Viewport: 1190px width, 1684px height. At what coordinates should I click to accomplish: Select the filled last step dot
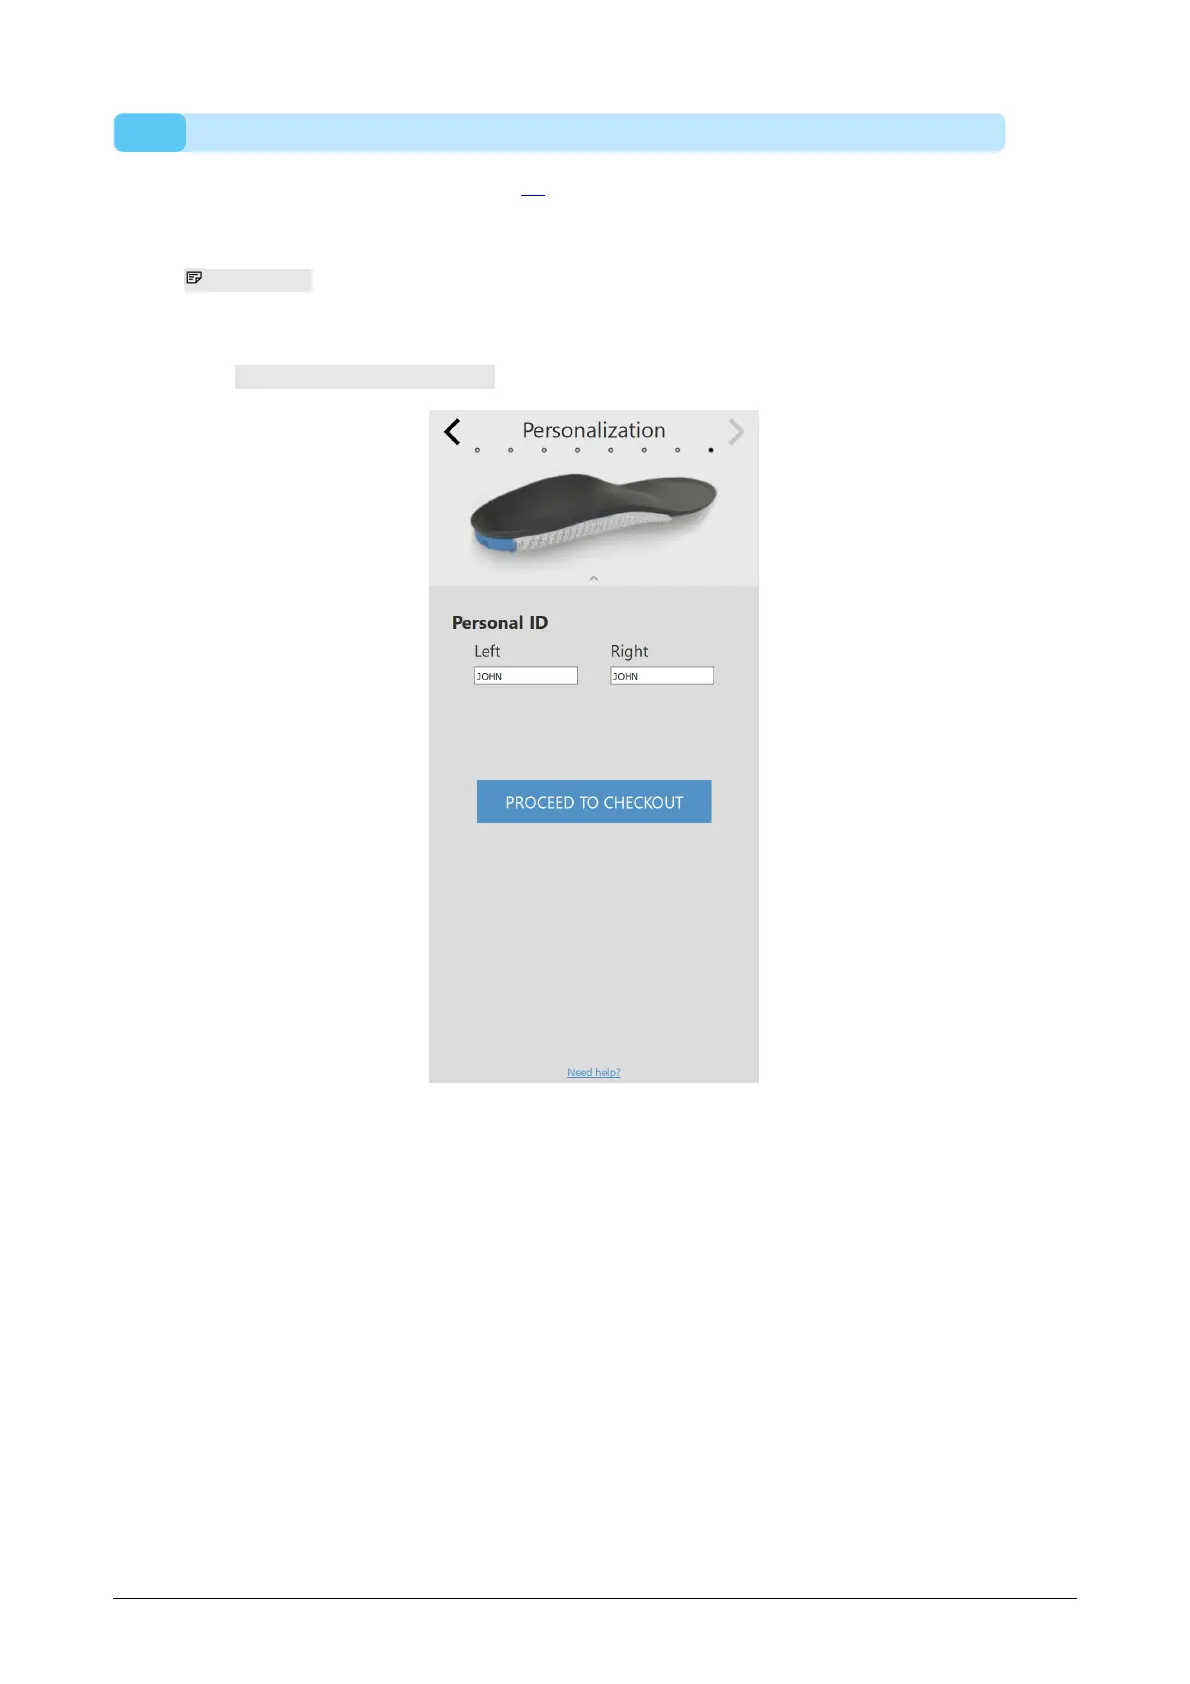(x=711, y=450)
